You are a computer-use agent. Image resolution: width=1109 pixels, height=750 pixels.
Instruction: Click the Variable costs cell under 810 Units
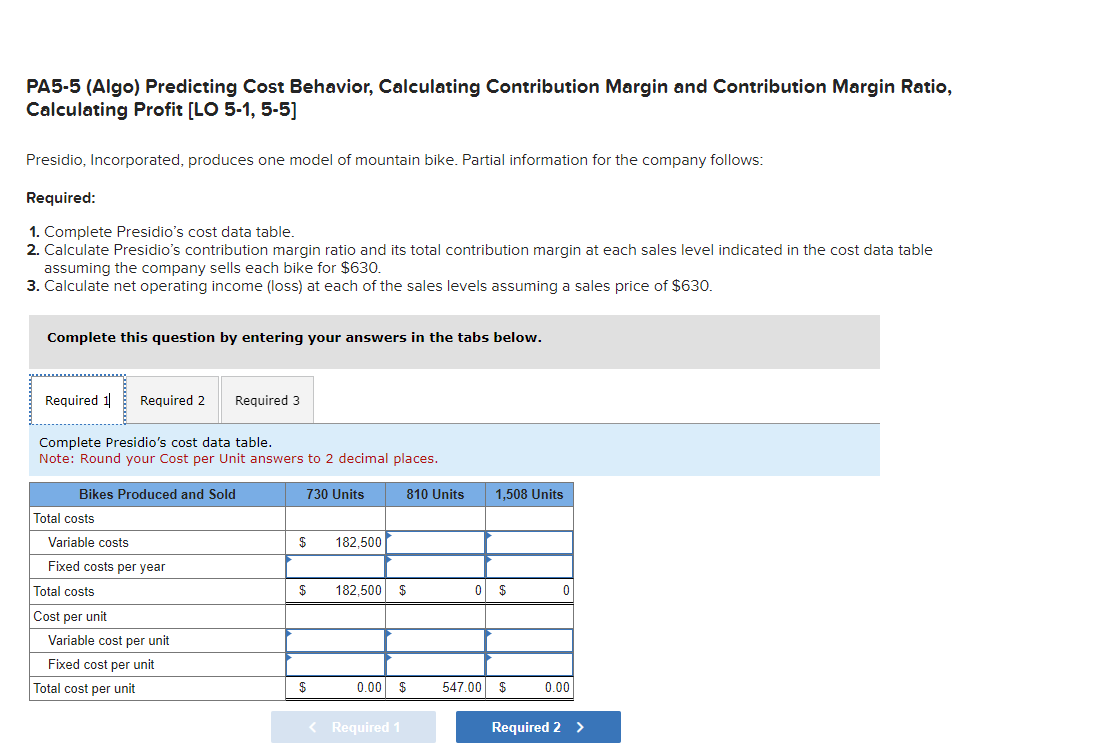tap(435, 542)
